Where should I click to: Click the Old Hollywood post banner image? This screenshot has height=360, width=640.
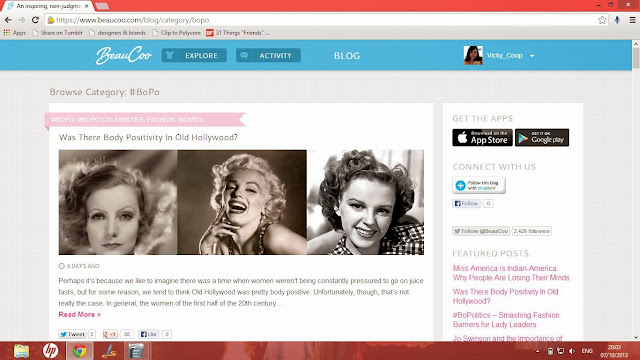click(241, 202)
